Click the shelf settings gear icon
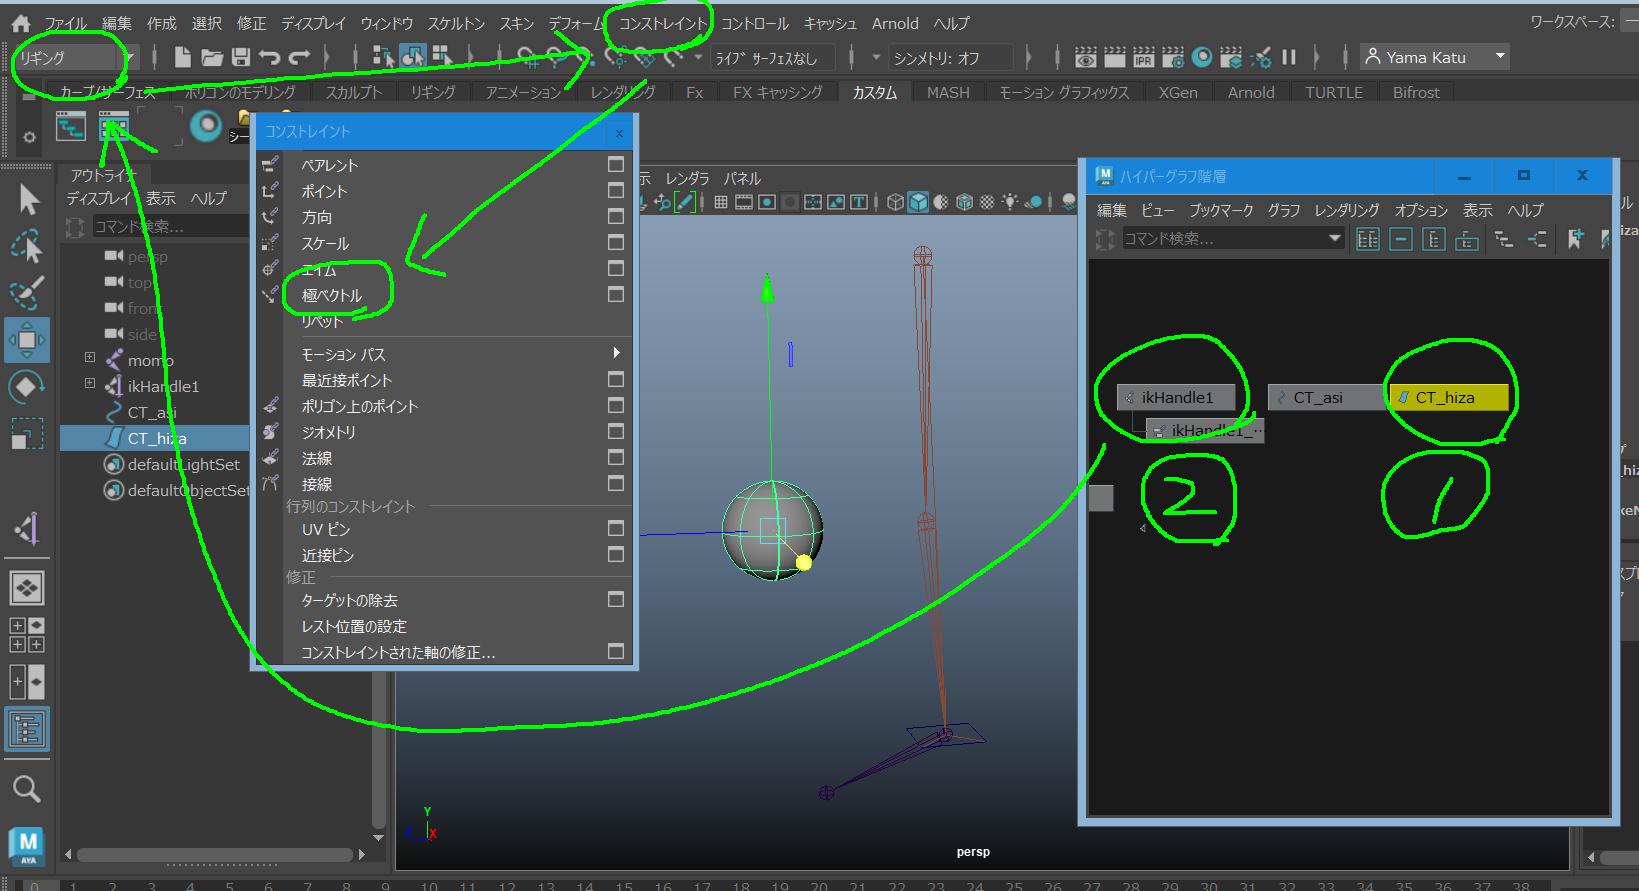This screenshot has width=1639, height=891. click(29, 138)
